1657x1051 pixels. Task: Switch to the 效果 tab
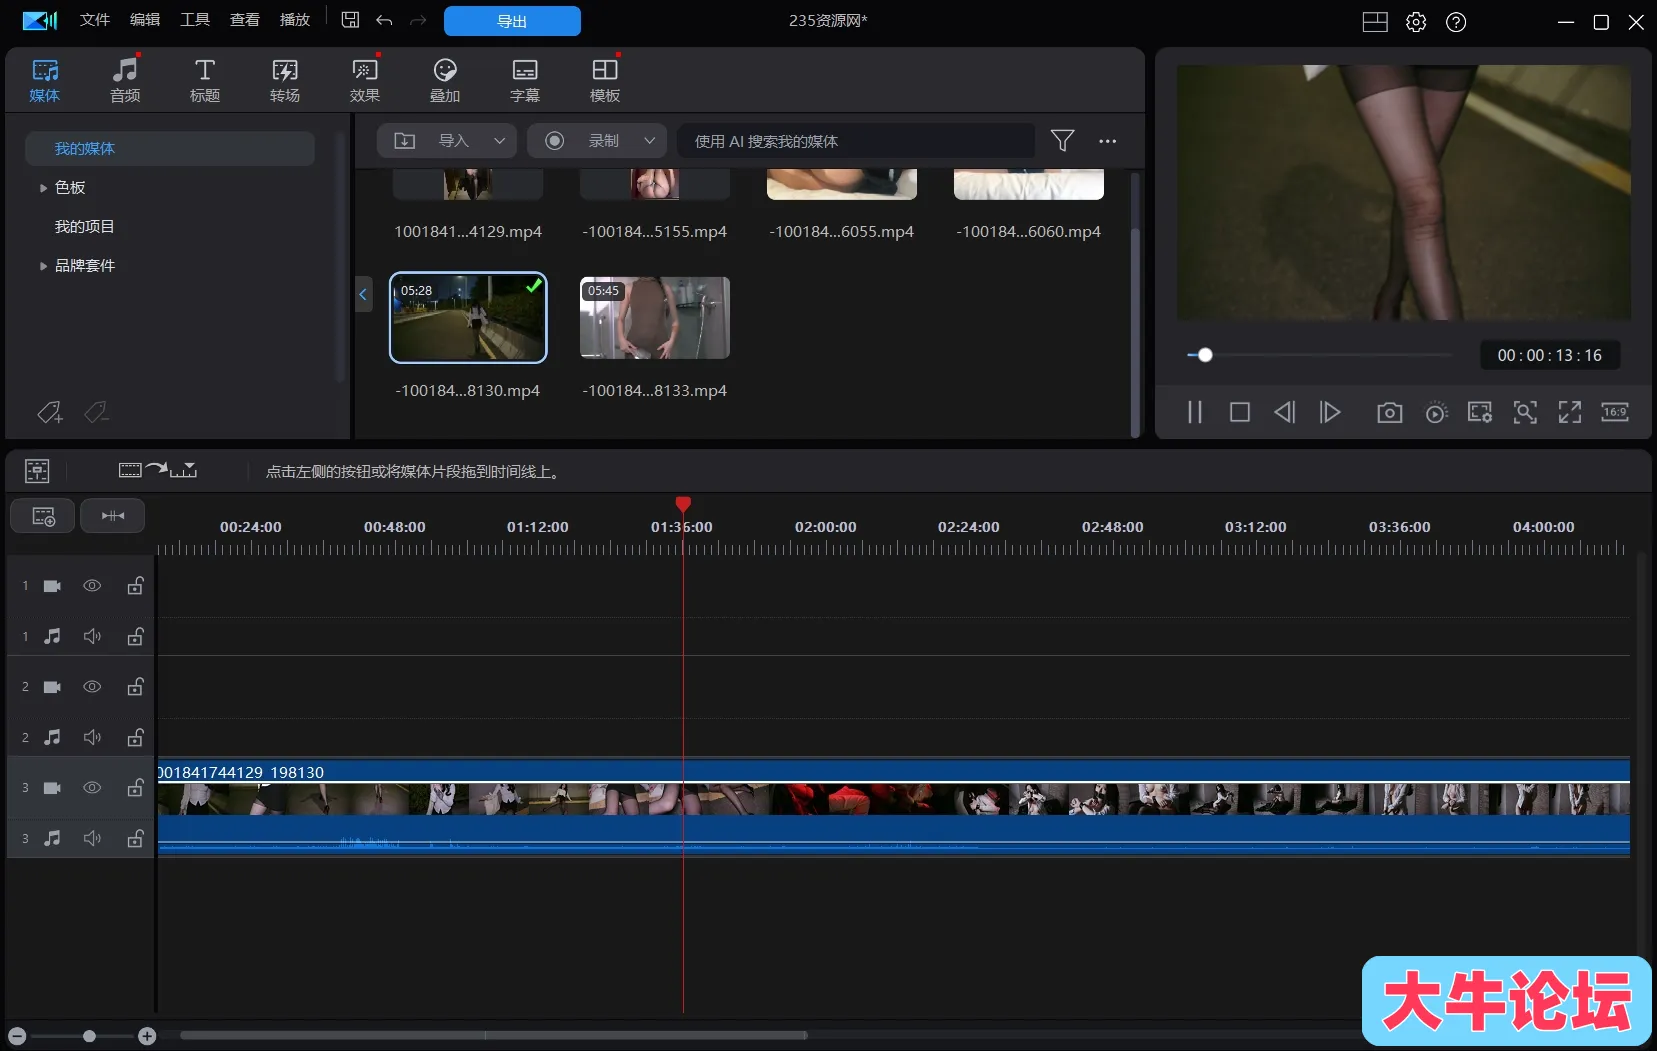pyautogui.click(x=365, y=80)
